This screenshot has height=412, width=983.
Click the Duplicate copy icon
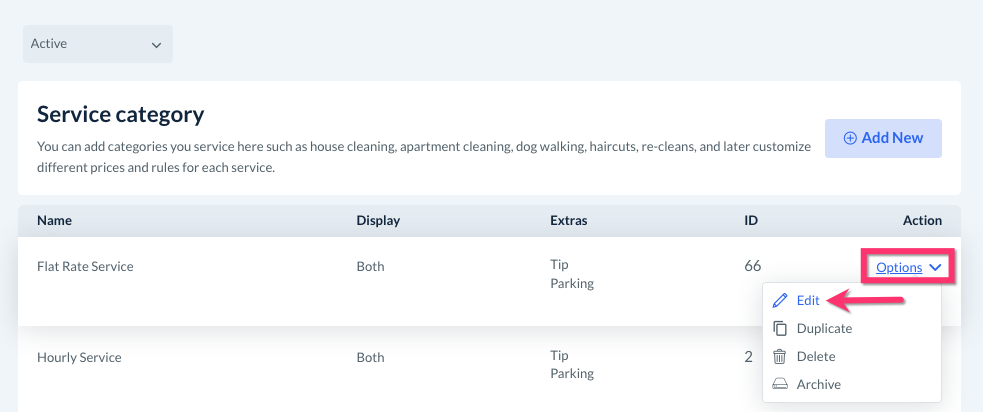click(780, 328)
